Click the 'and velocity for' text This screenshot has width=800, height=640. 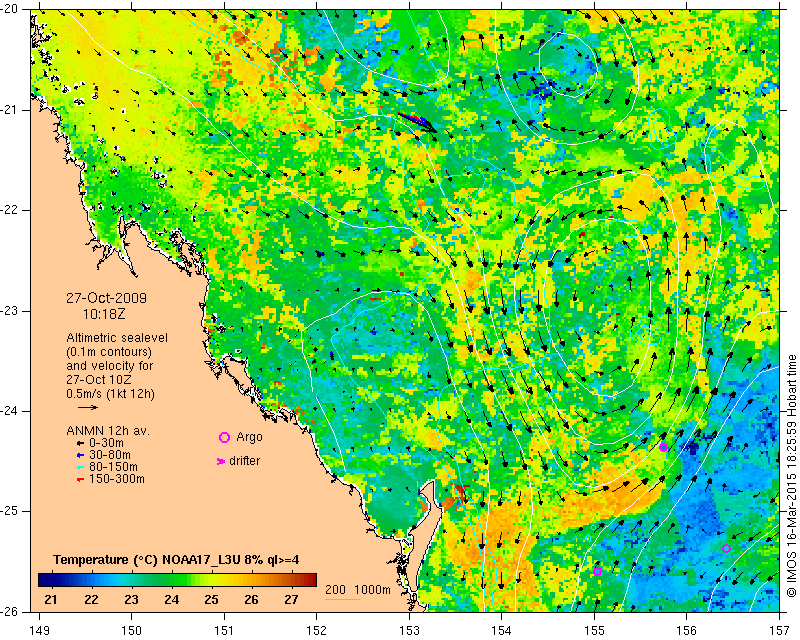point(109,366)
